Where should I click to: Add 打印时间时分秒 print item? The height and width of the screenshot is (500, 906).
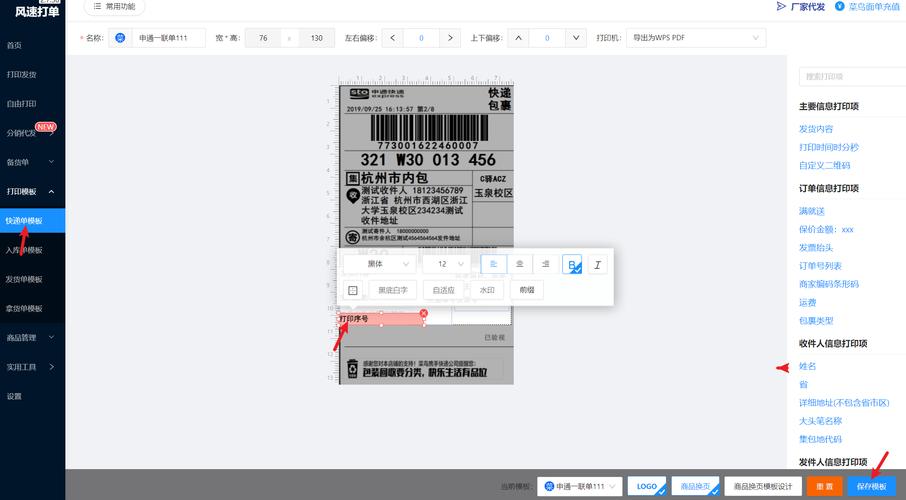(829, 147)
